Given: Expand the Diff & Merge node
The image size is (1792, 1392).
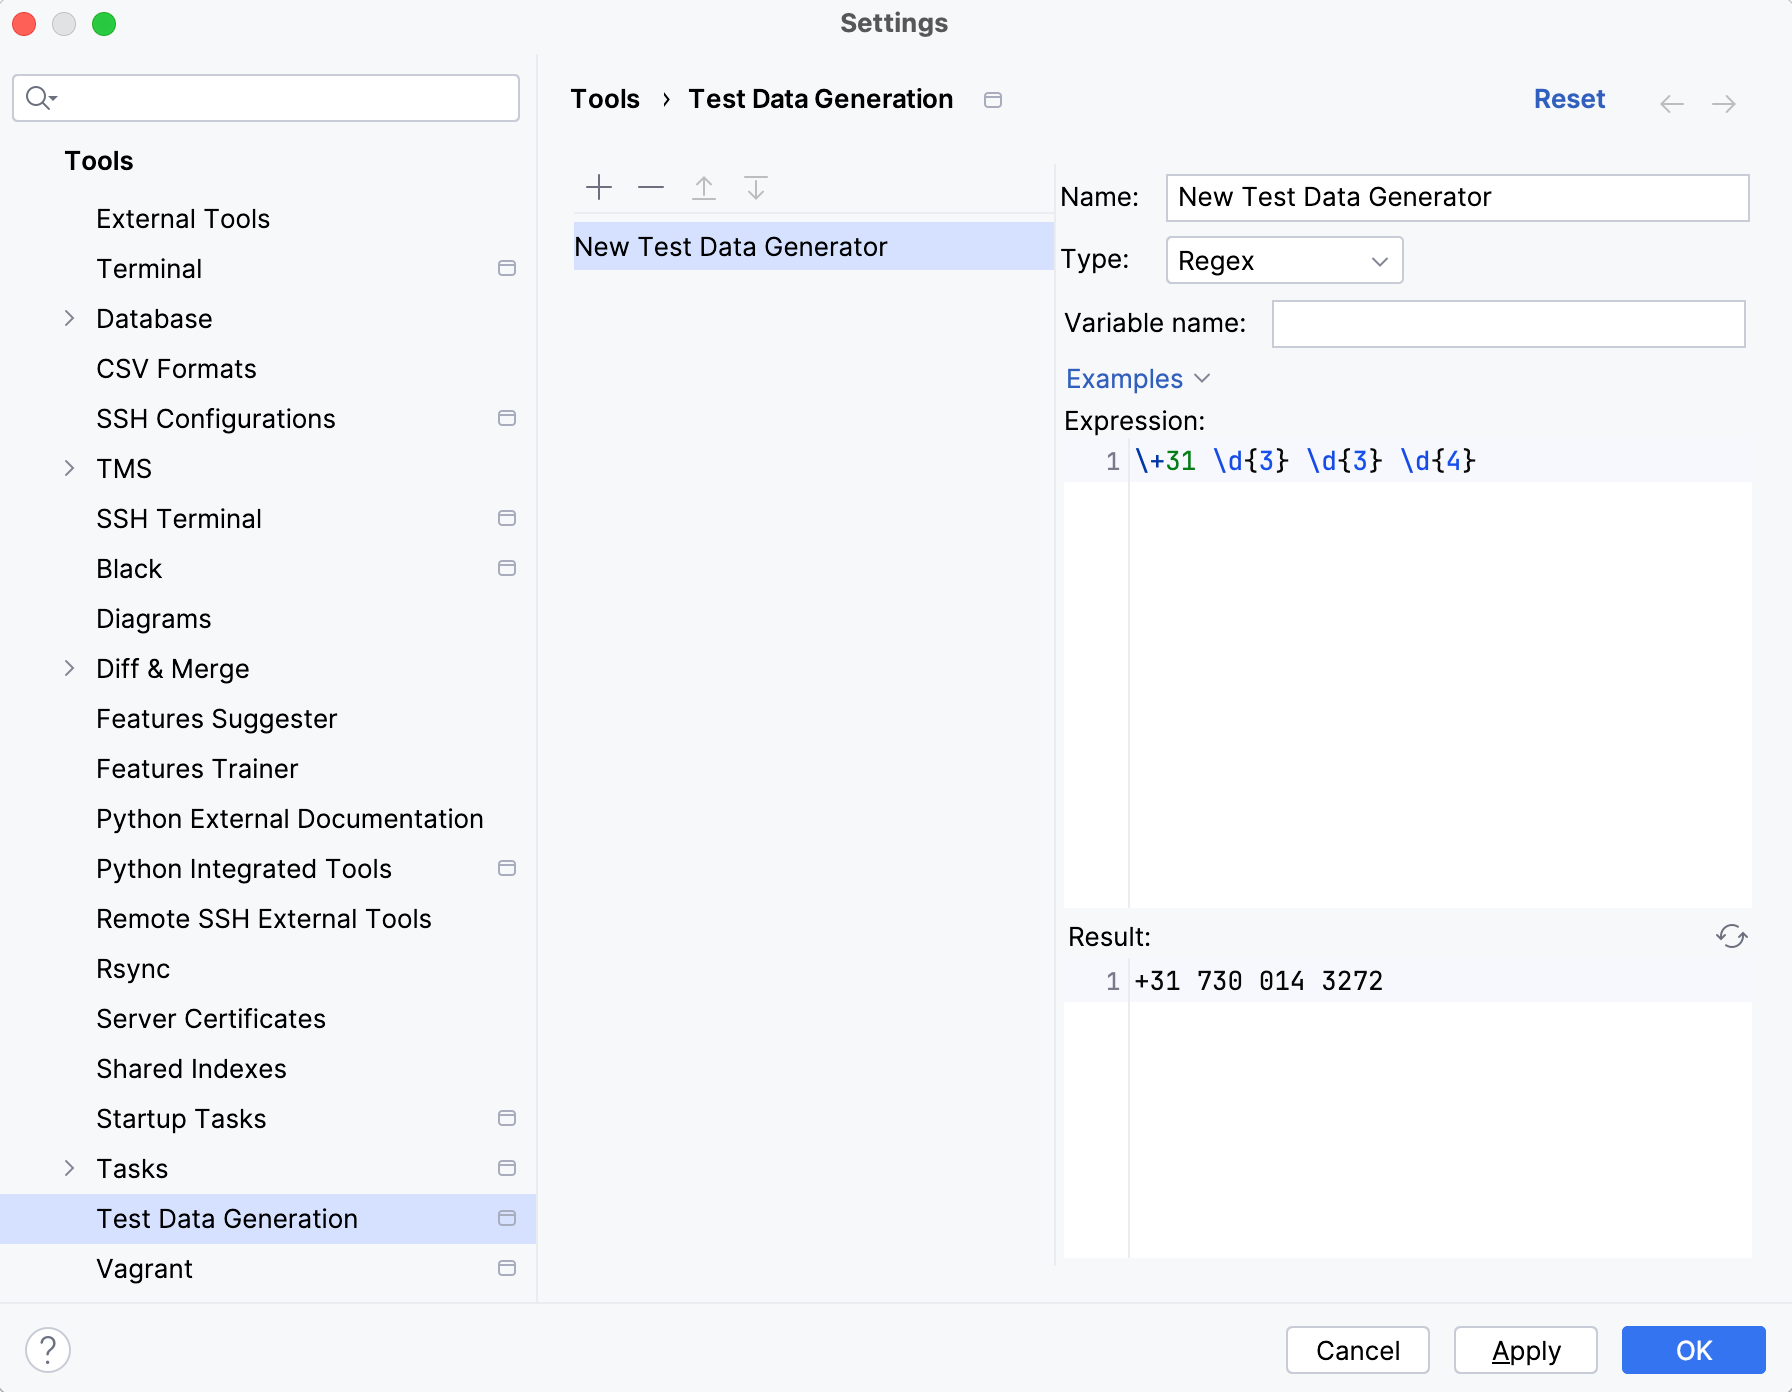Looking at the screenshot, I should (68, 668).
